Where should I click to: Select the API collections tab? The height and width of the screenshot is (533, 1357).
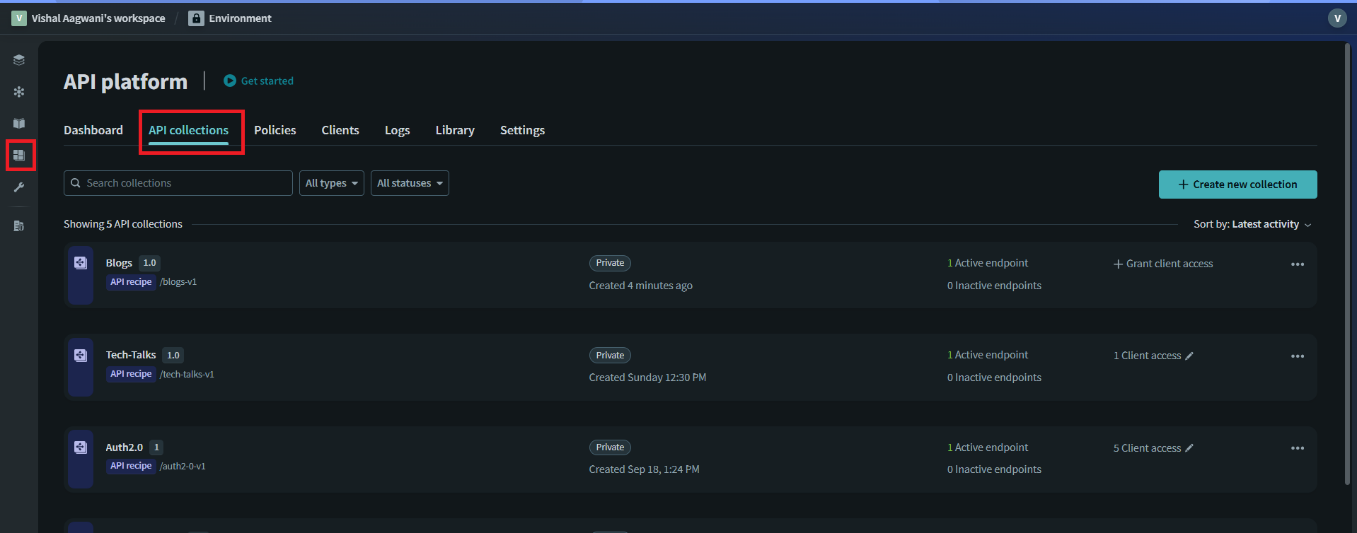click(x=189, y=130)
